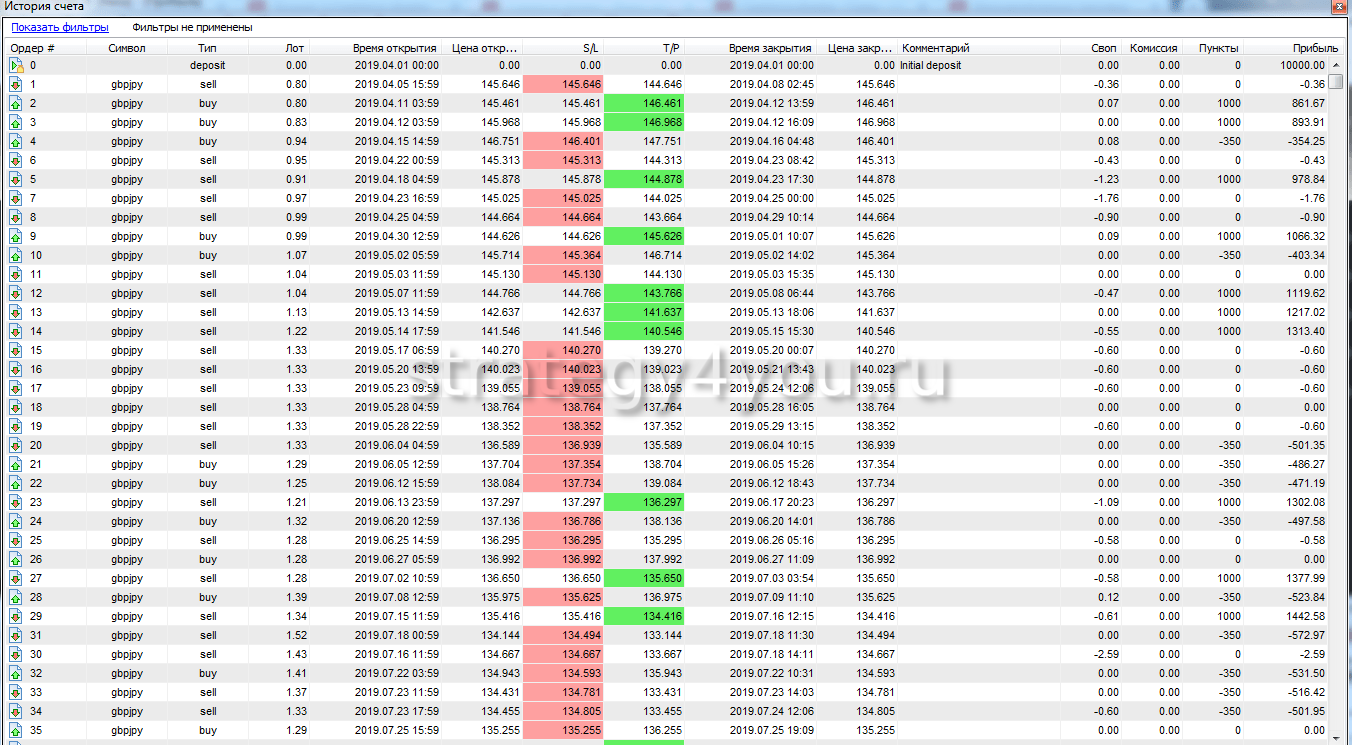
Task: Click the trade icon beside order 29
Action: coord(16,617)
